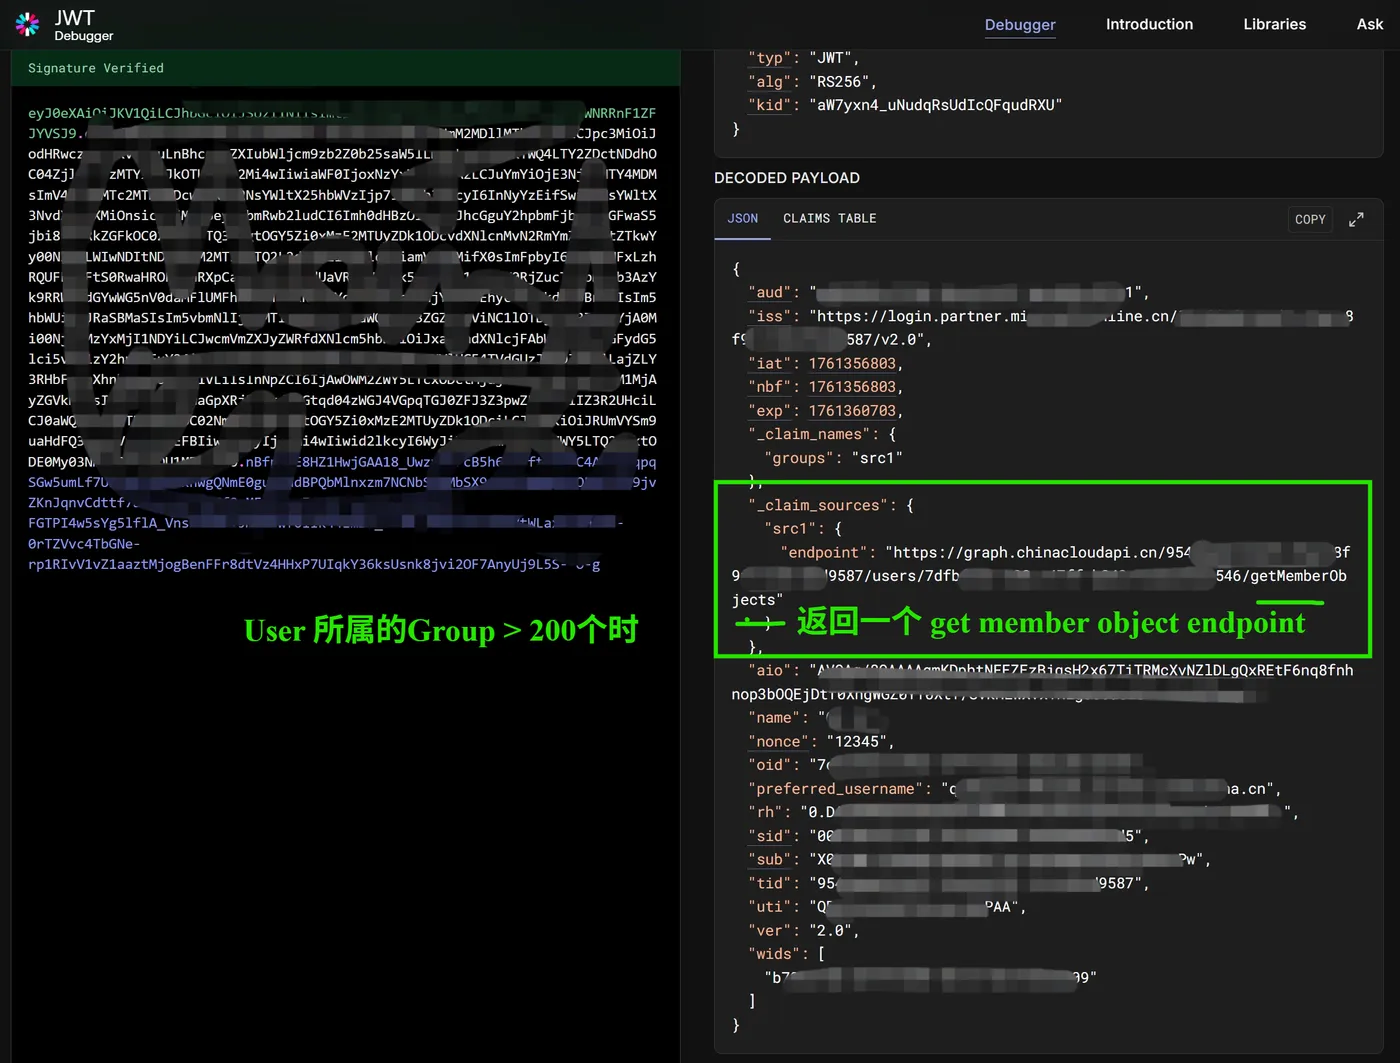Viewport: 1400px width, 1063px height.
Task: Click the "sub" claim line
Action: pyautogui.click(x=979, y=860)
